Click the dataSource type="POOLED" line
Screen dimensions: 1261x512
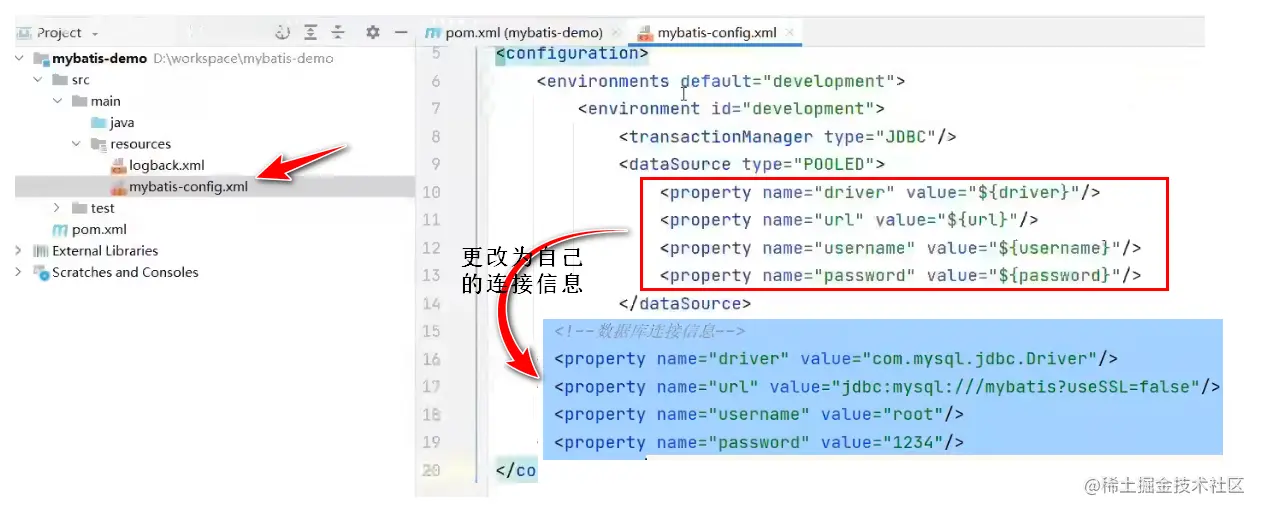pyautogui.click(x=752, y=165)
